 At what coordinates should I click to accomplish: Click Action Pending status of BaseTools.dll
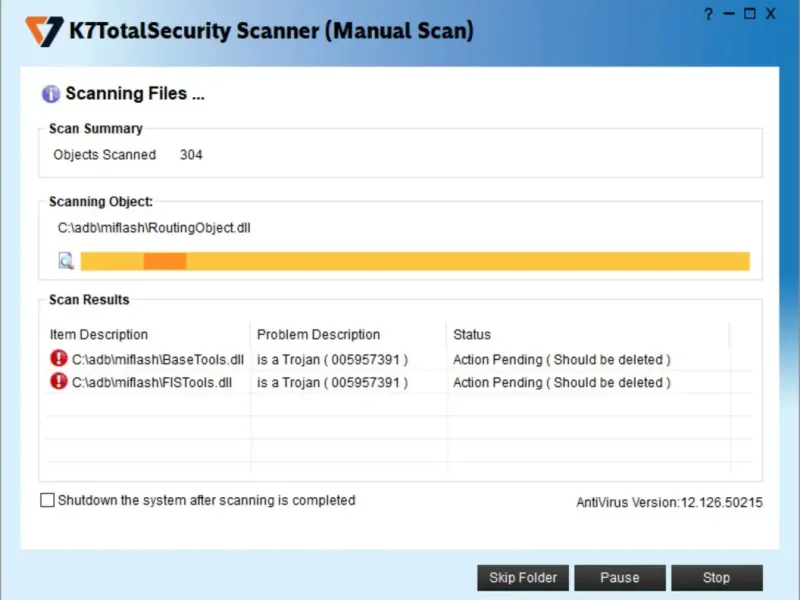pos(562,360)
